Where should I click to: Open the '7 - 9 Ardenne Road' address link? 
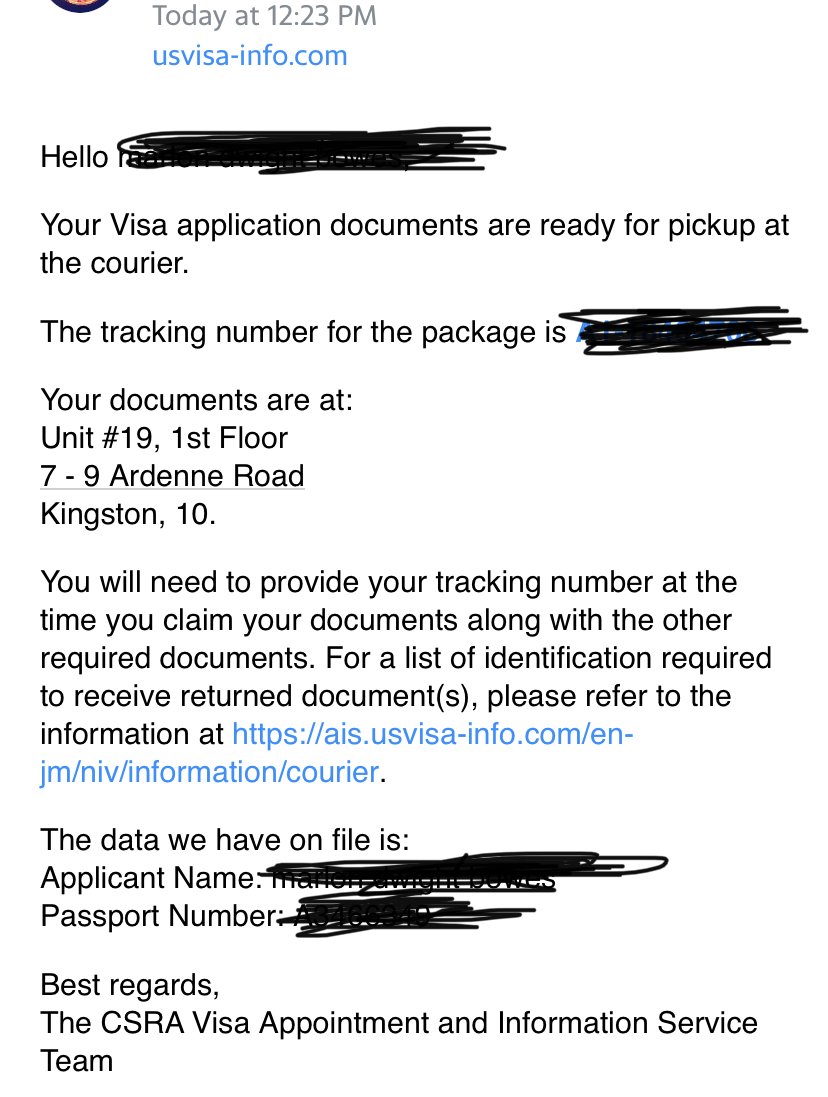click(172, 476)
